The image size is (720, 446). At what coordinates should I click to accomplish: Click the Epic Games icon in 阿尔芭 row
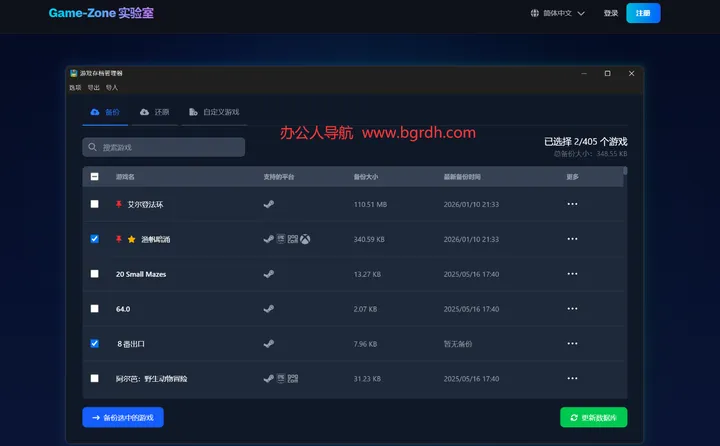point(281,378)
